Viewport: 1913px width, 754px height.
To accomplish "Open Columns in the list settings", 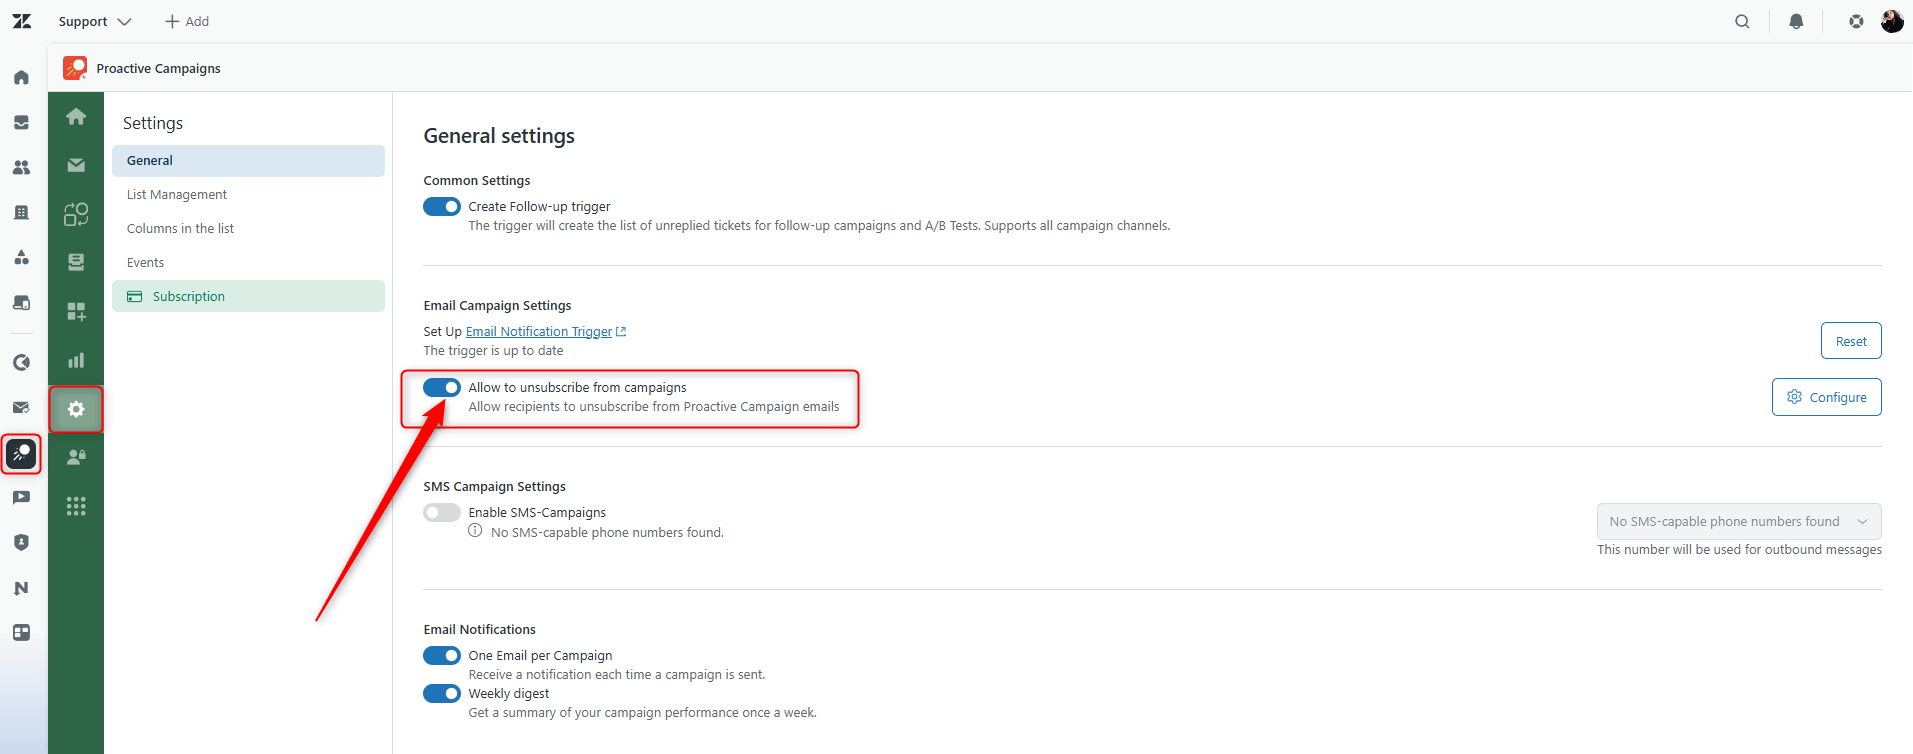I will tap(248, 228).
